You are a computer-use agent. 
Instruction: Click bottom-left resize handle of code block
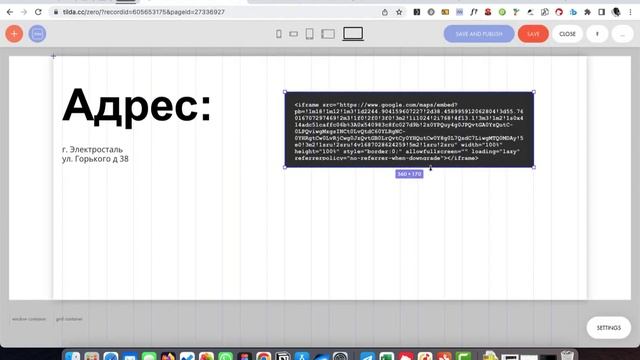[x=285, y=167]
